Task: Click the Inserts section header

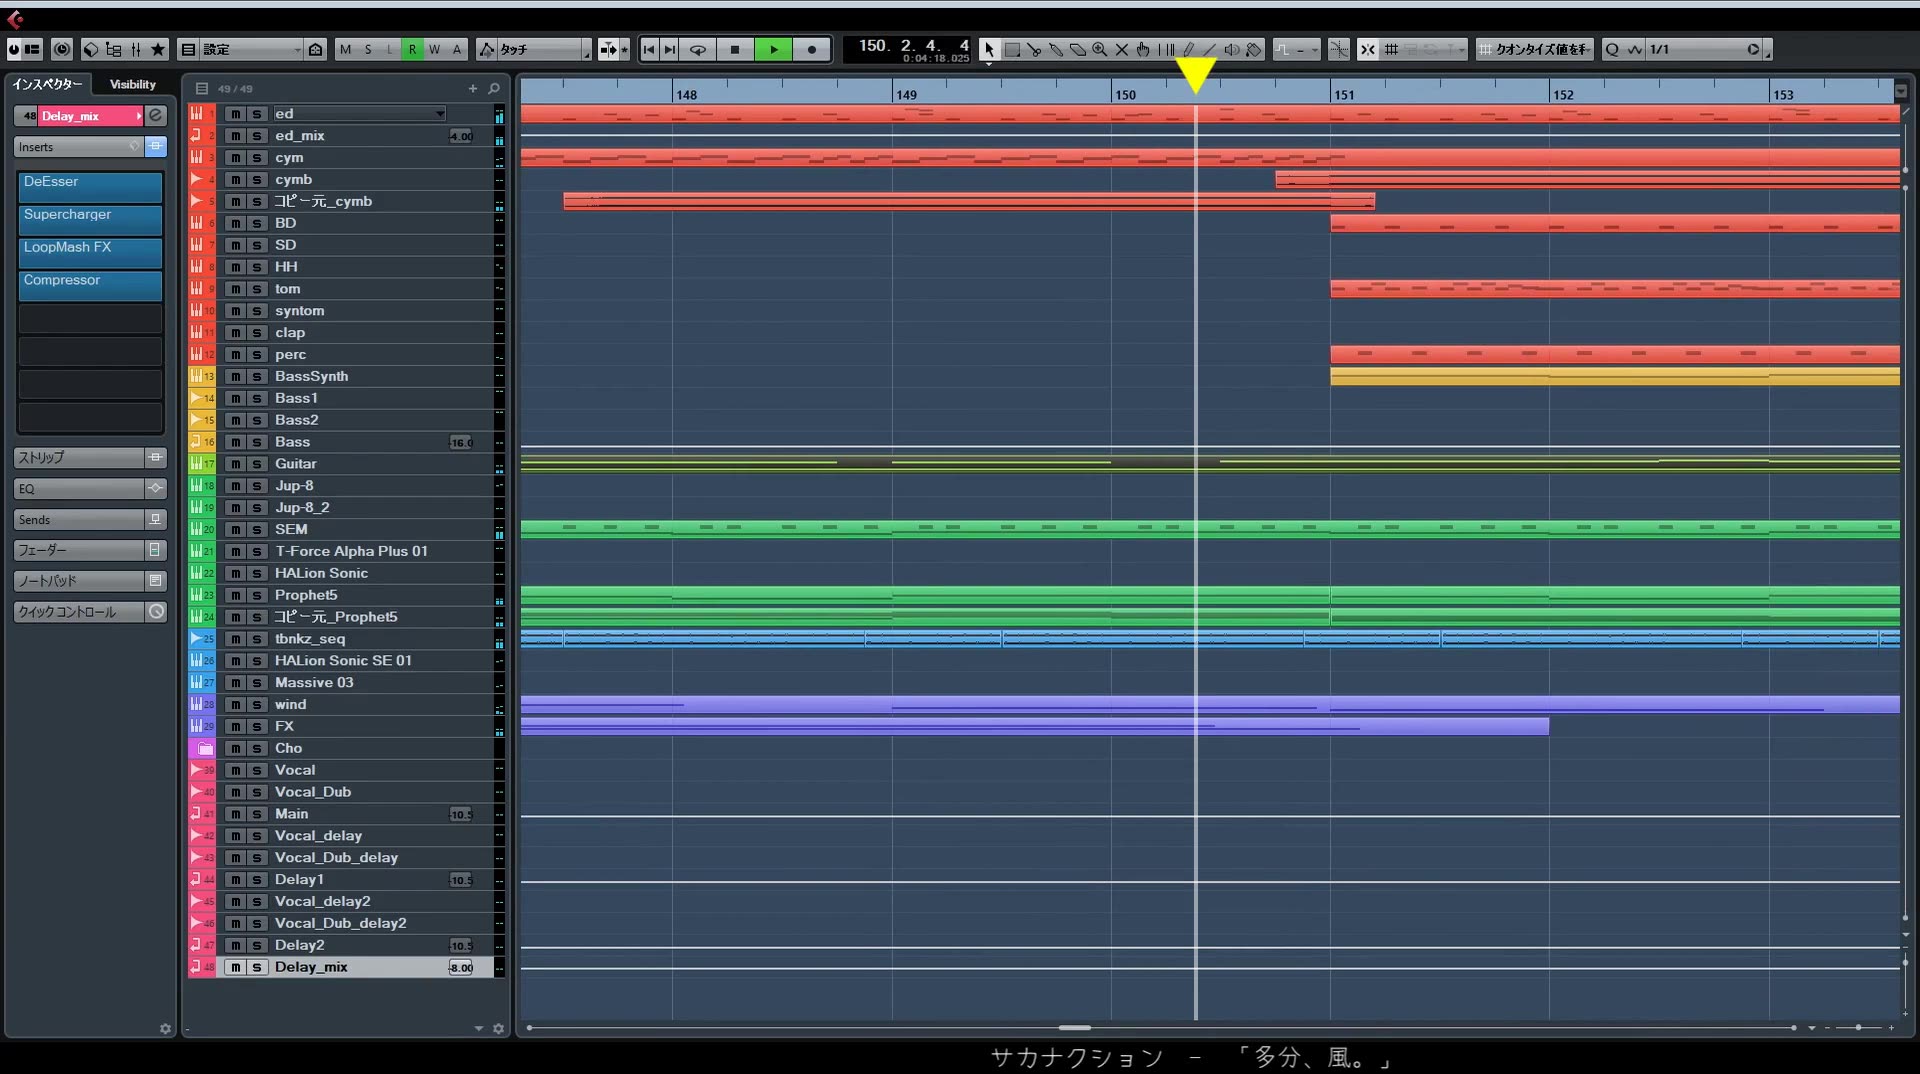Action: tap(78, 147)
